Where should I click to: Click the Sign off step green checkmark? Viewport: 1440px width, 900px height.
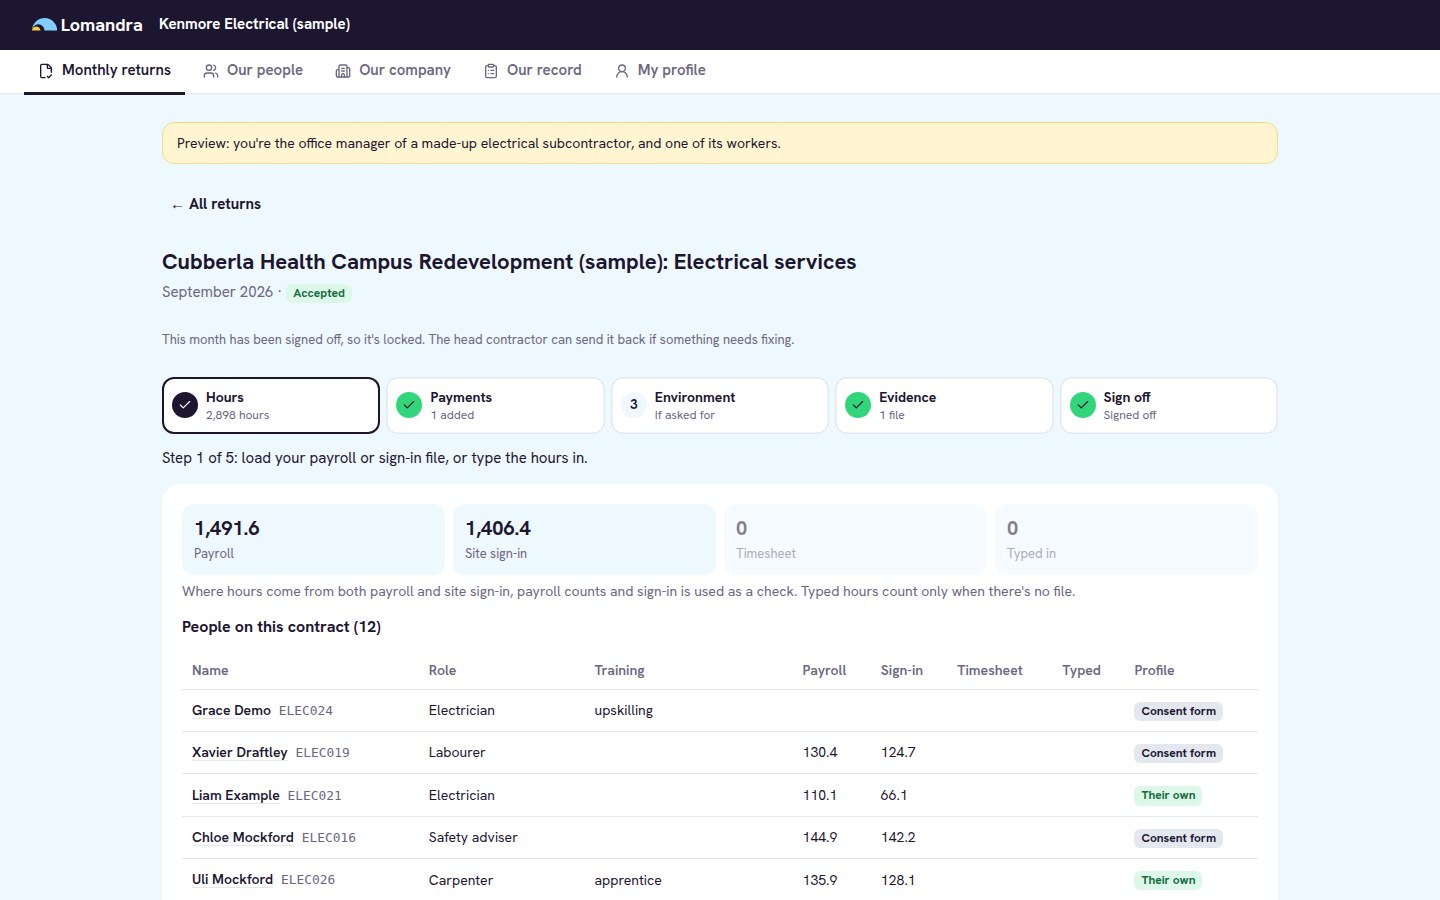click(1083, 405)
